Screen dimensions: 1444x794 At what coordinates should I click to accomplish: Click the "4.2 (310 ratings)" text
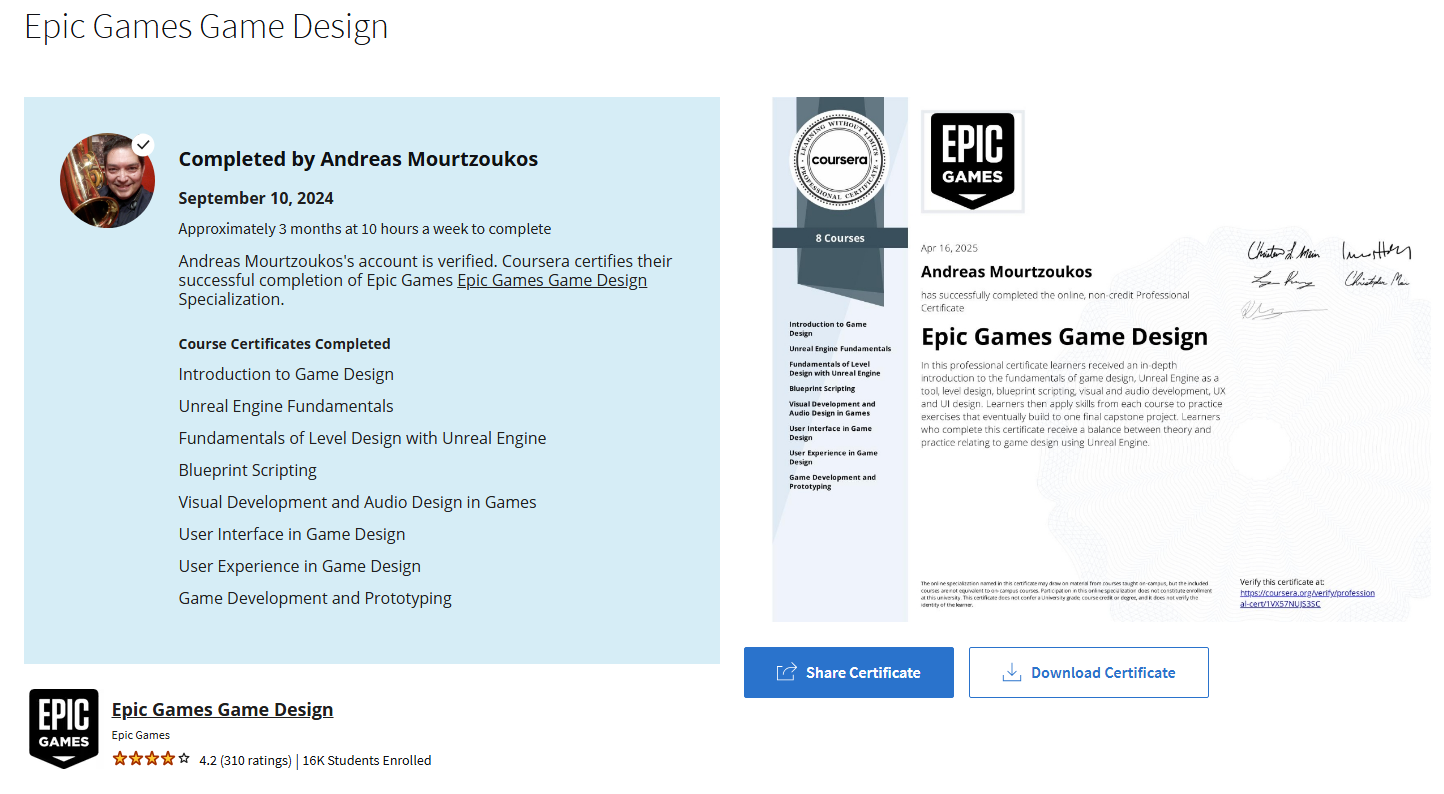click(x=245, y=760)
